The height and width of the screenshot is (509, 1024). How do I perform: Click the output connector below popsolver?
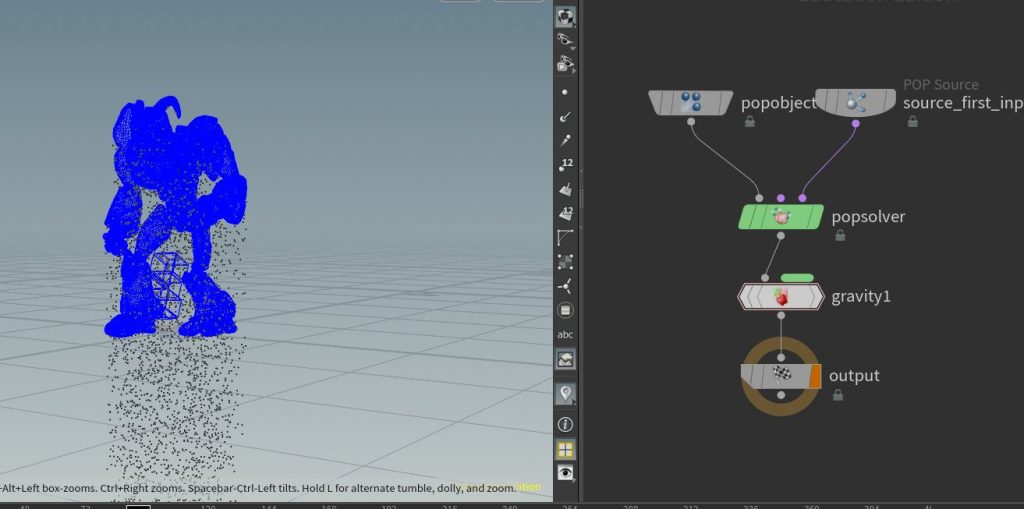point(780,236)
